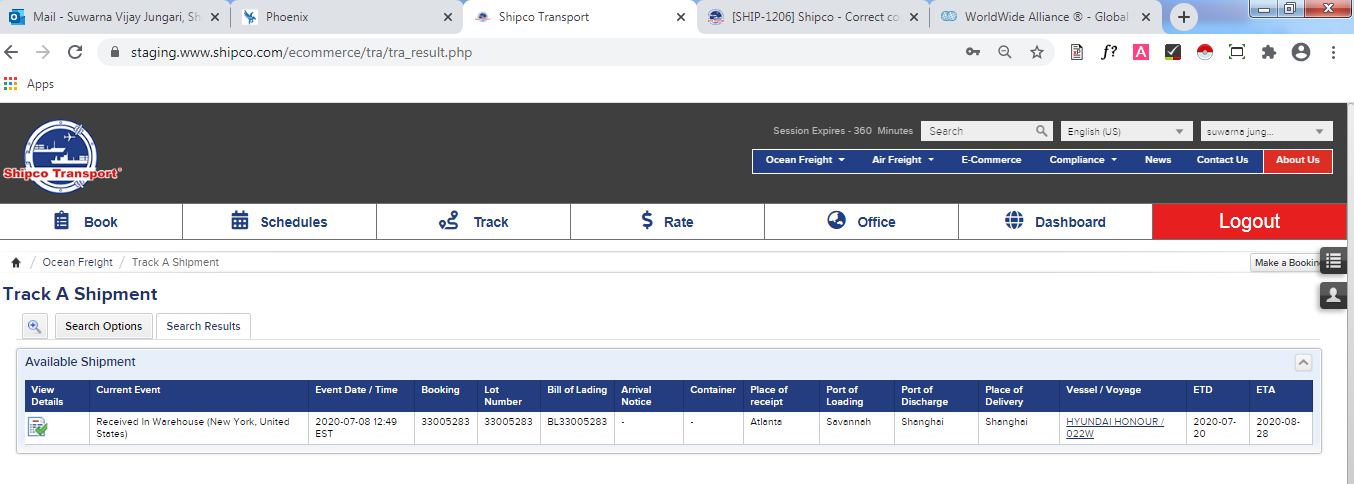Switch to the Mail - Suwarna Vijay Jungari tab

[x=113, y=17]
